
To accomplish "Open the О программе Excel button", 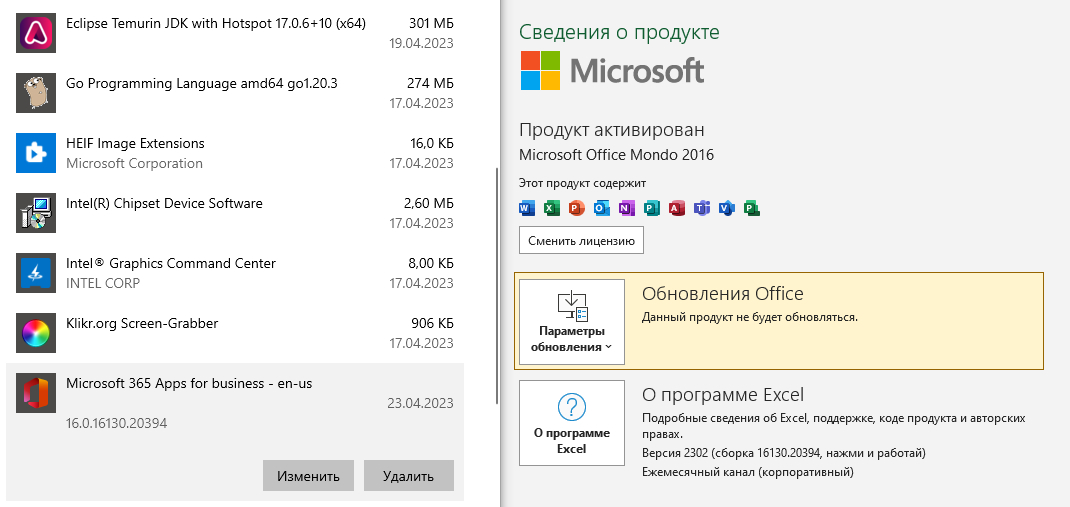I will tap(572, 422).
